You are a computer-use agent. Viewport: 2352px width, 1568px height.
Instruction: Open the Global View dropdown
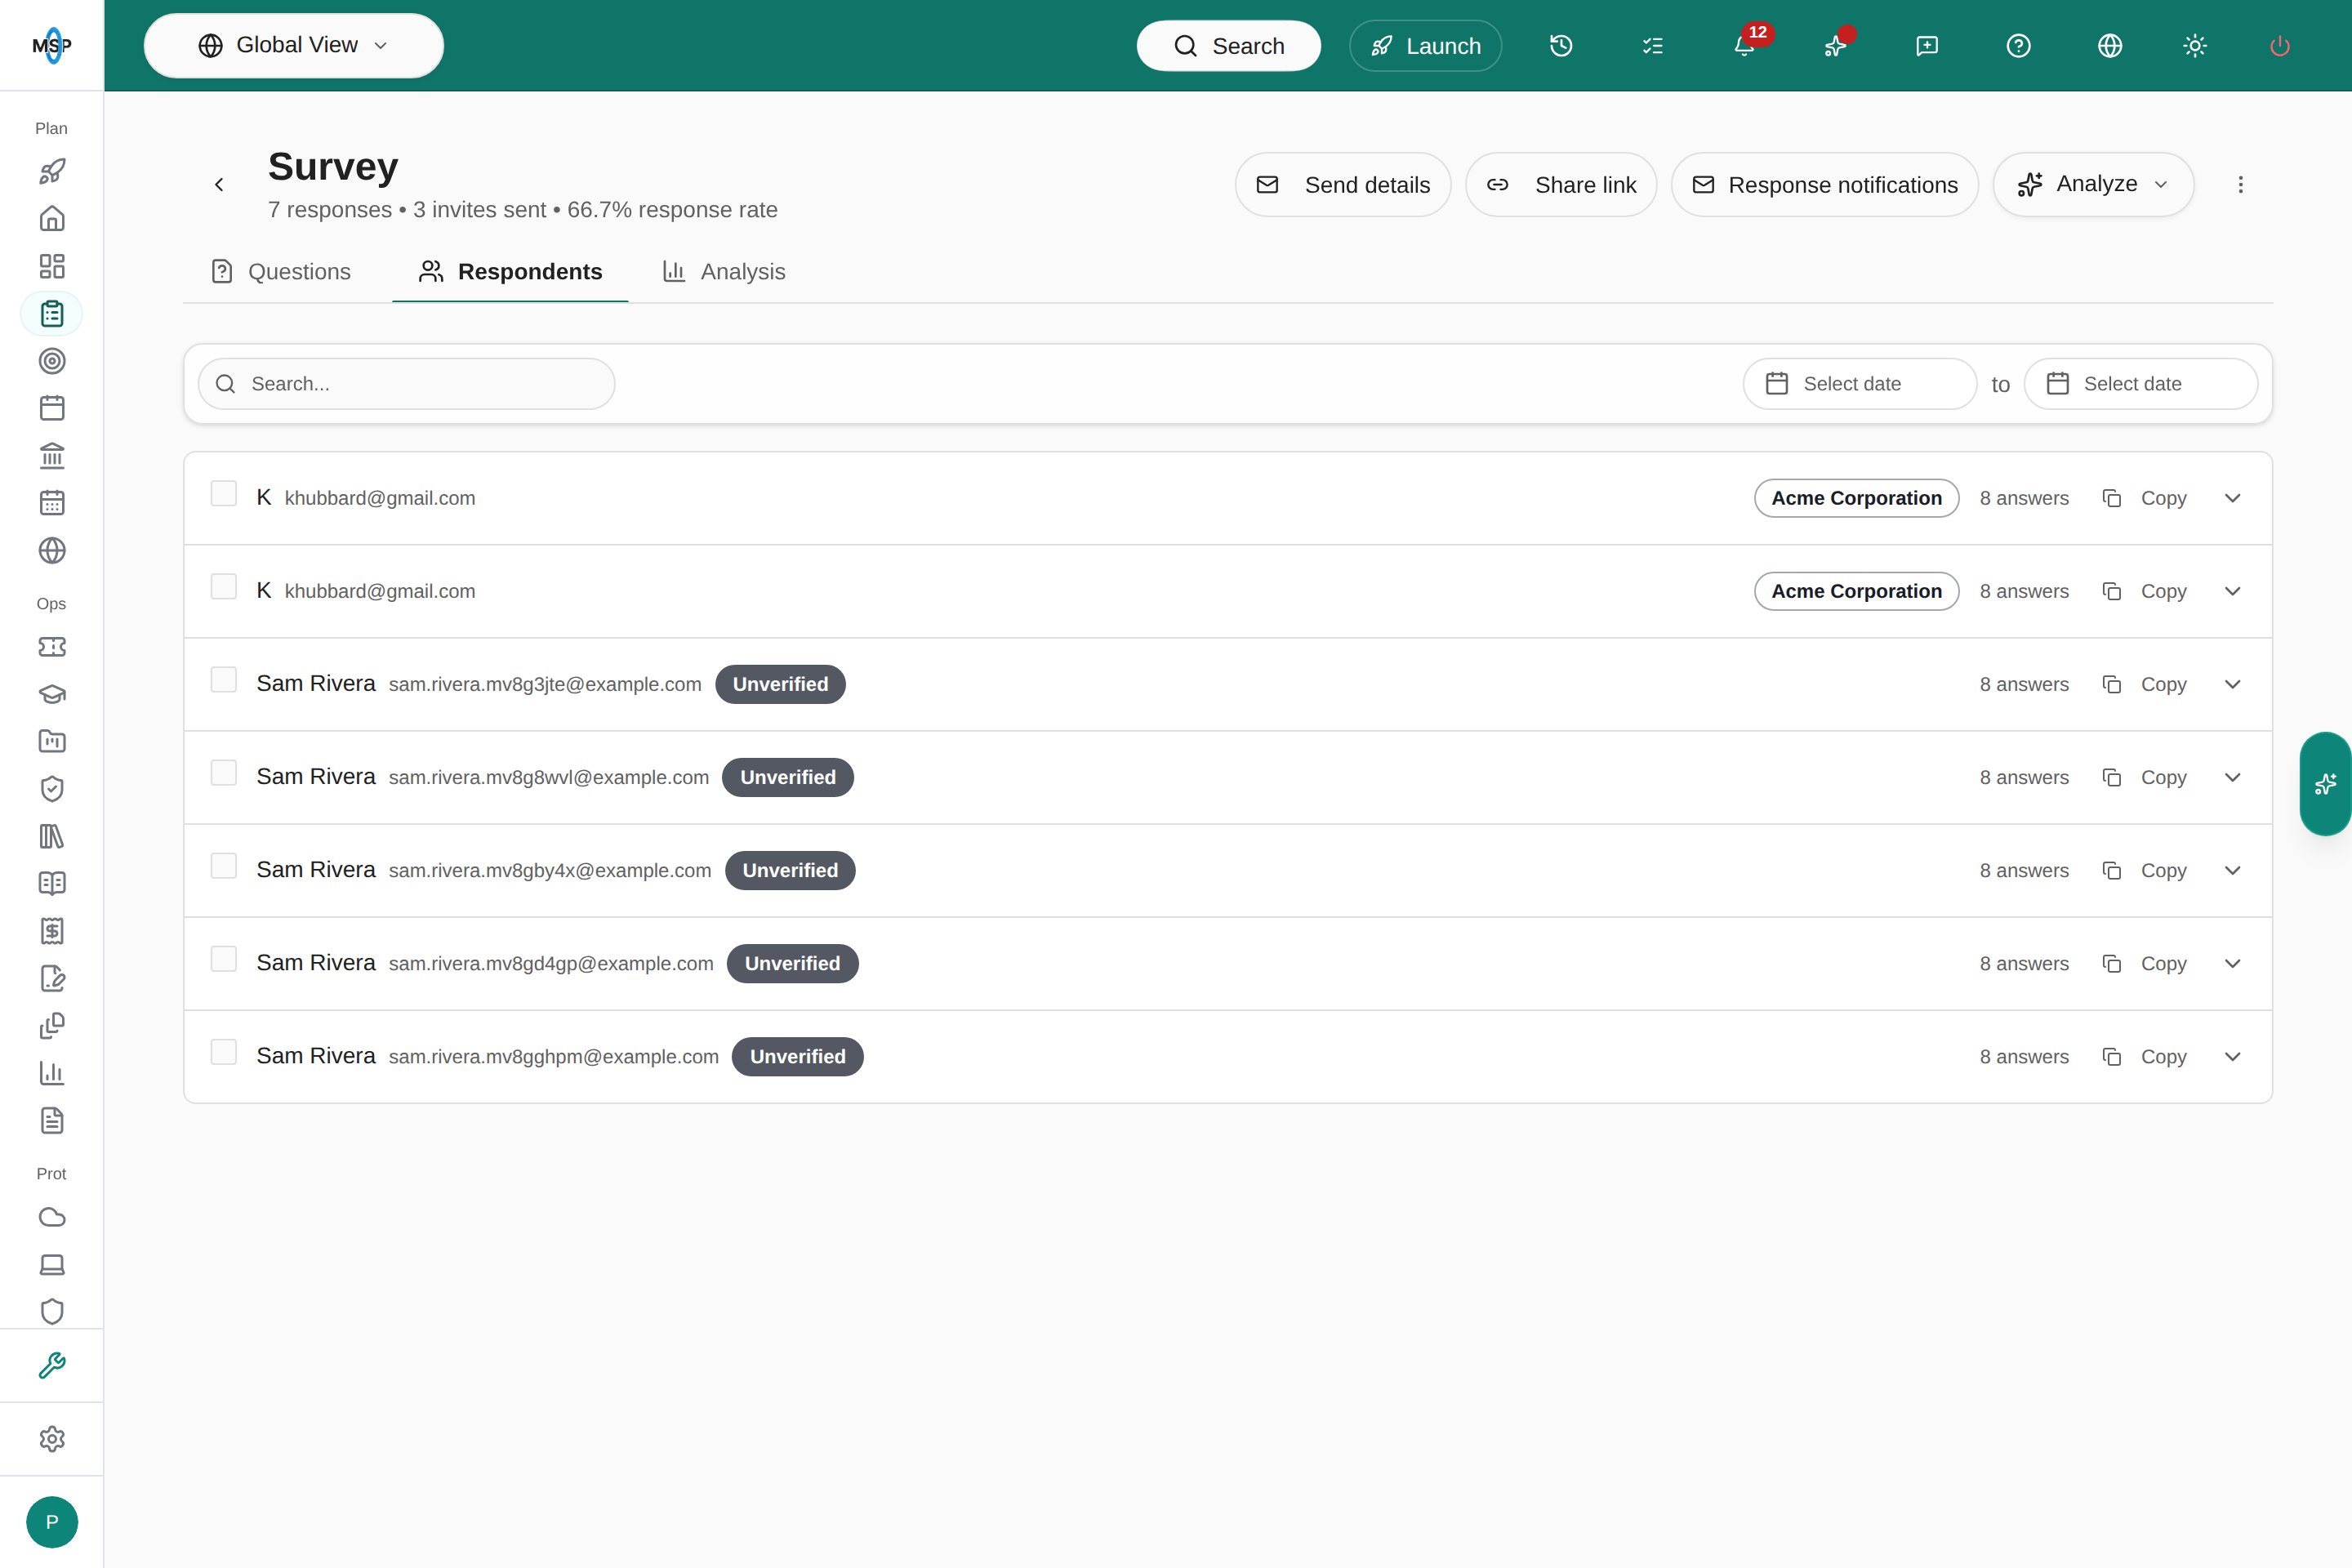pyautogui.click(x=294, y=46)
